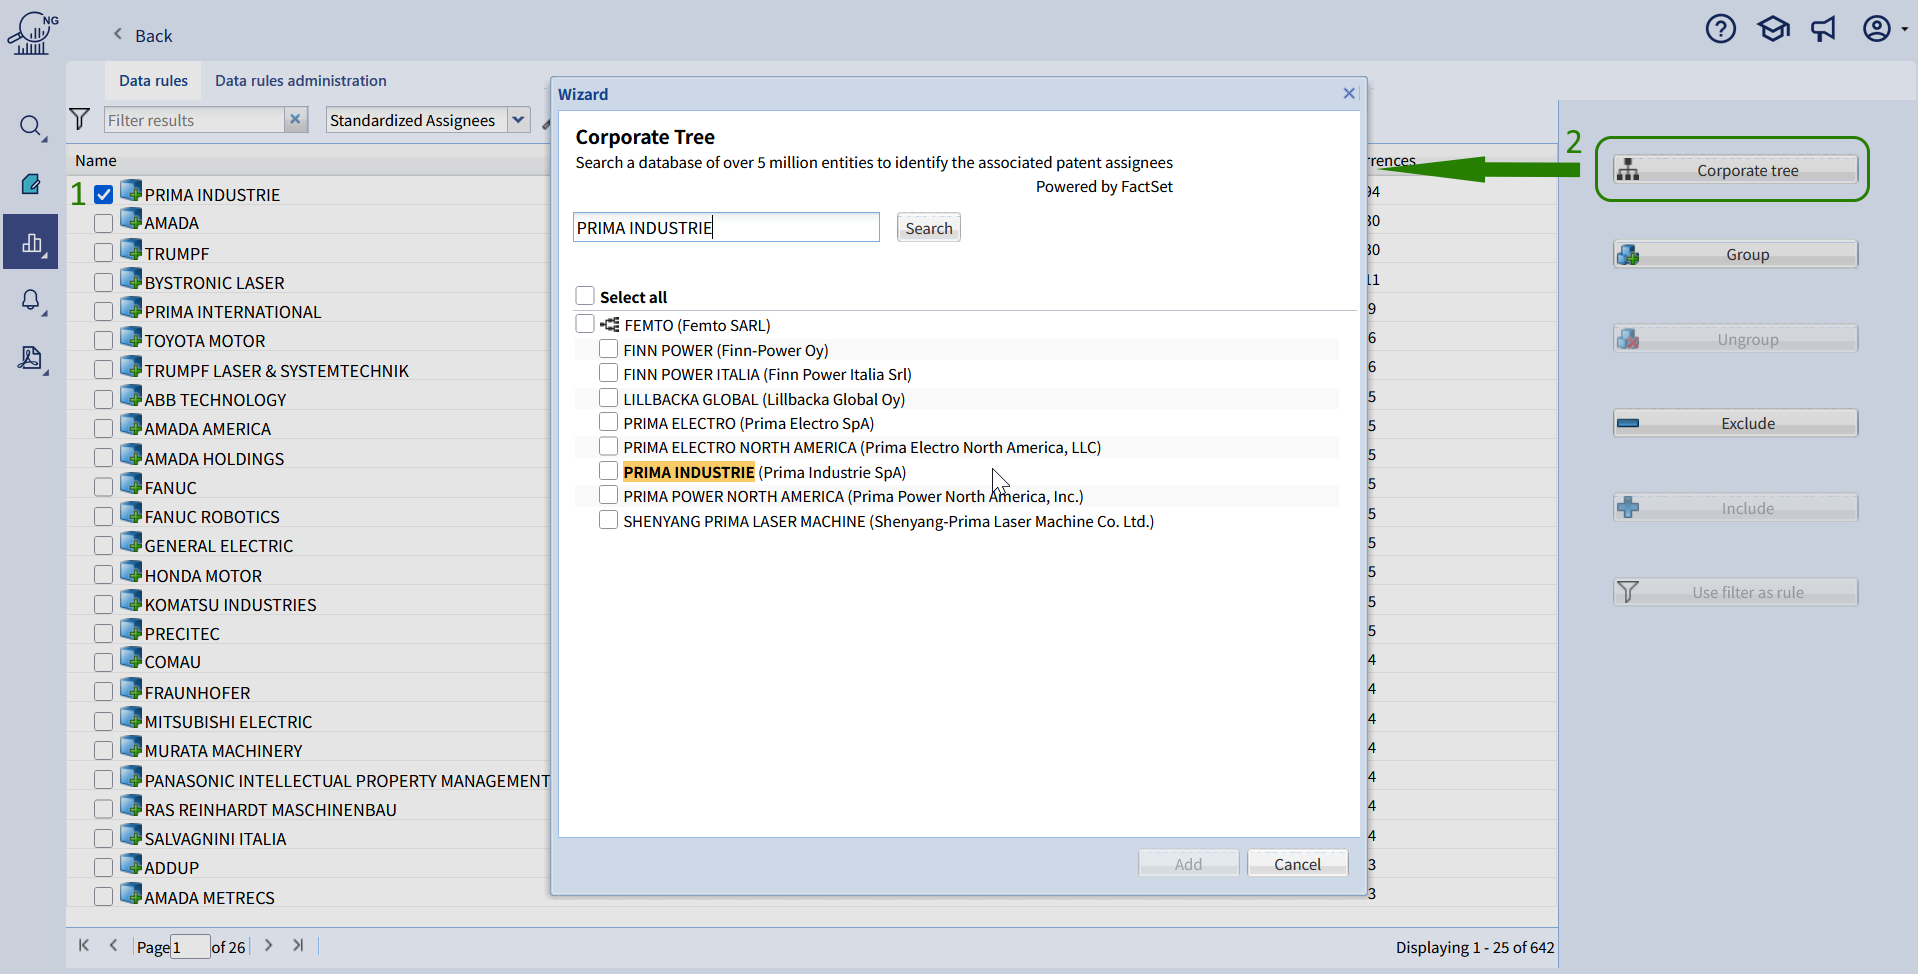Check PRIMA ELECTRO (Prima Electro SpA) checkbox

pyautogui.click(x=608, y=422)
